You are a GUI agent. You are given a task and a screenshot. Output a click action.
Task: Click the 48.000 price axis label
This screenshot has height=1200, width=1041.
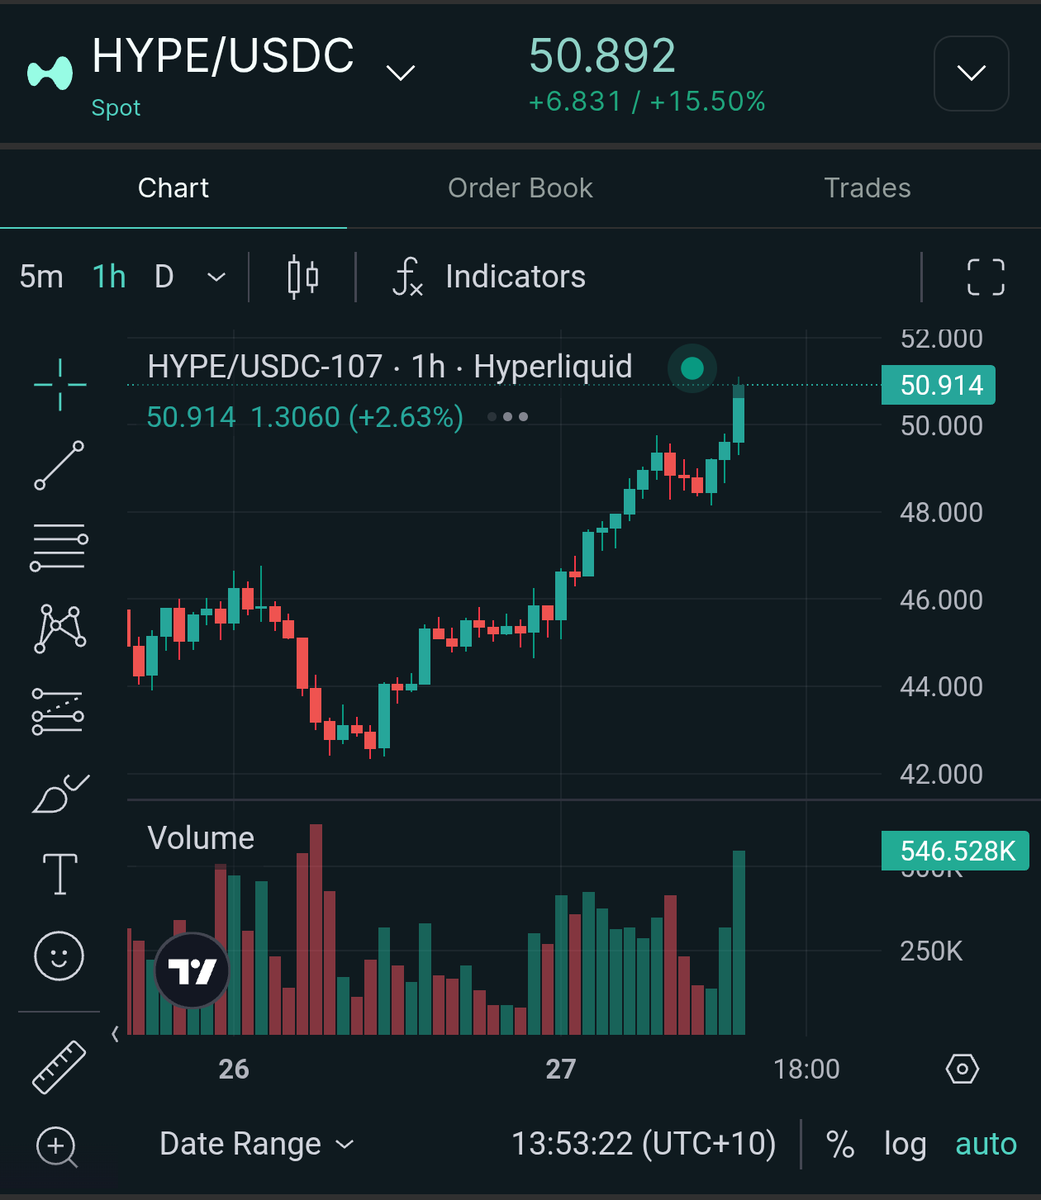point(941,513)
